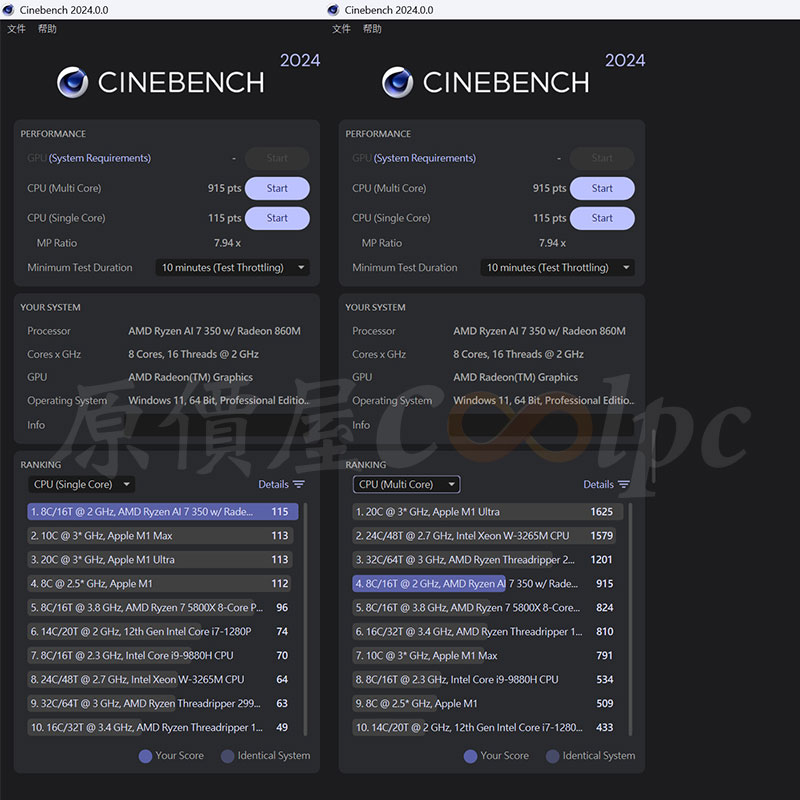Start the CPU (Single Core) test in left window

pos(277,218)
